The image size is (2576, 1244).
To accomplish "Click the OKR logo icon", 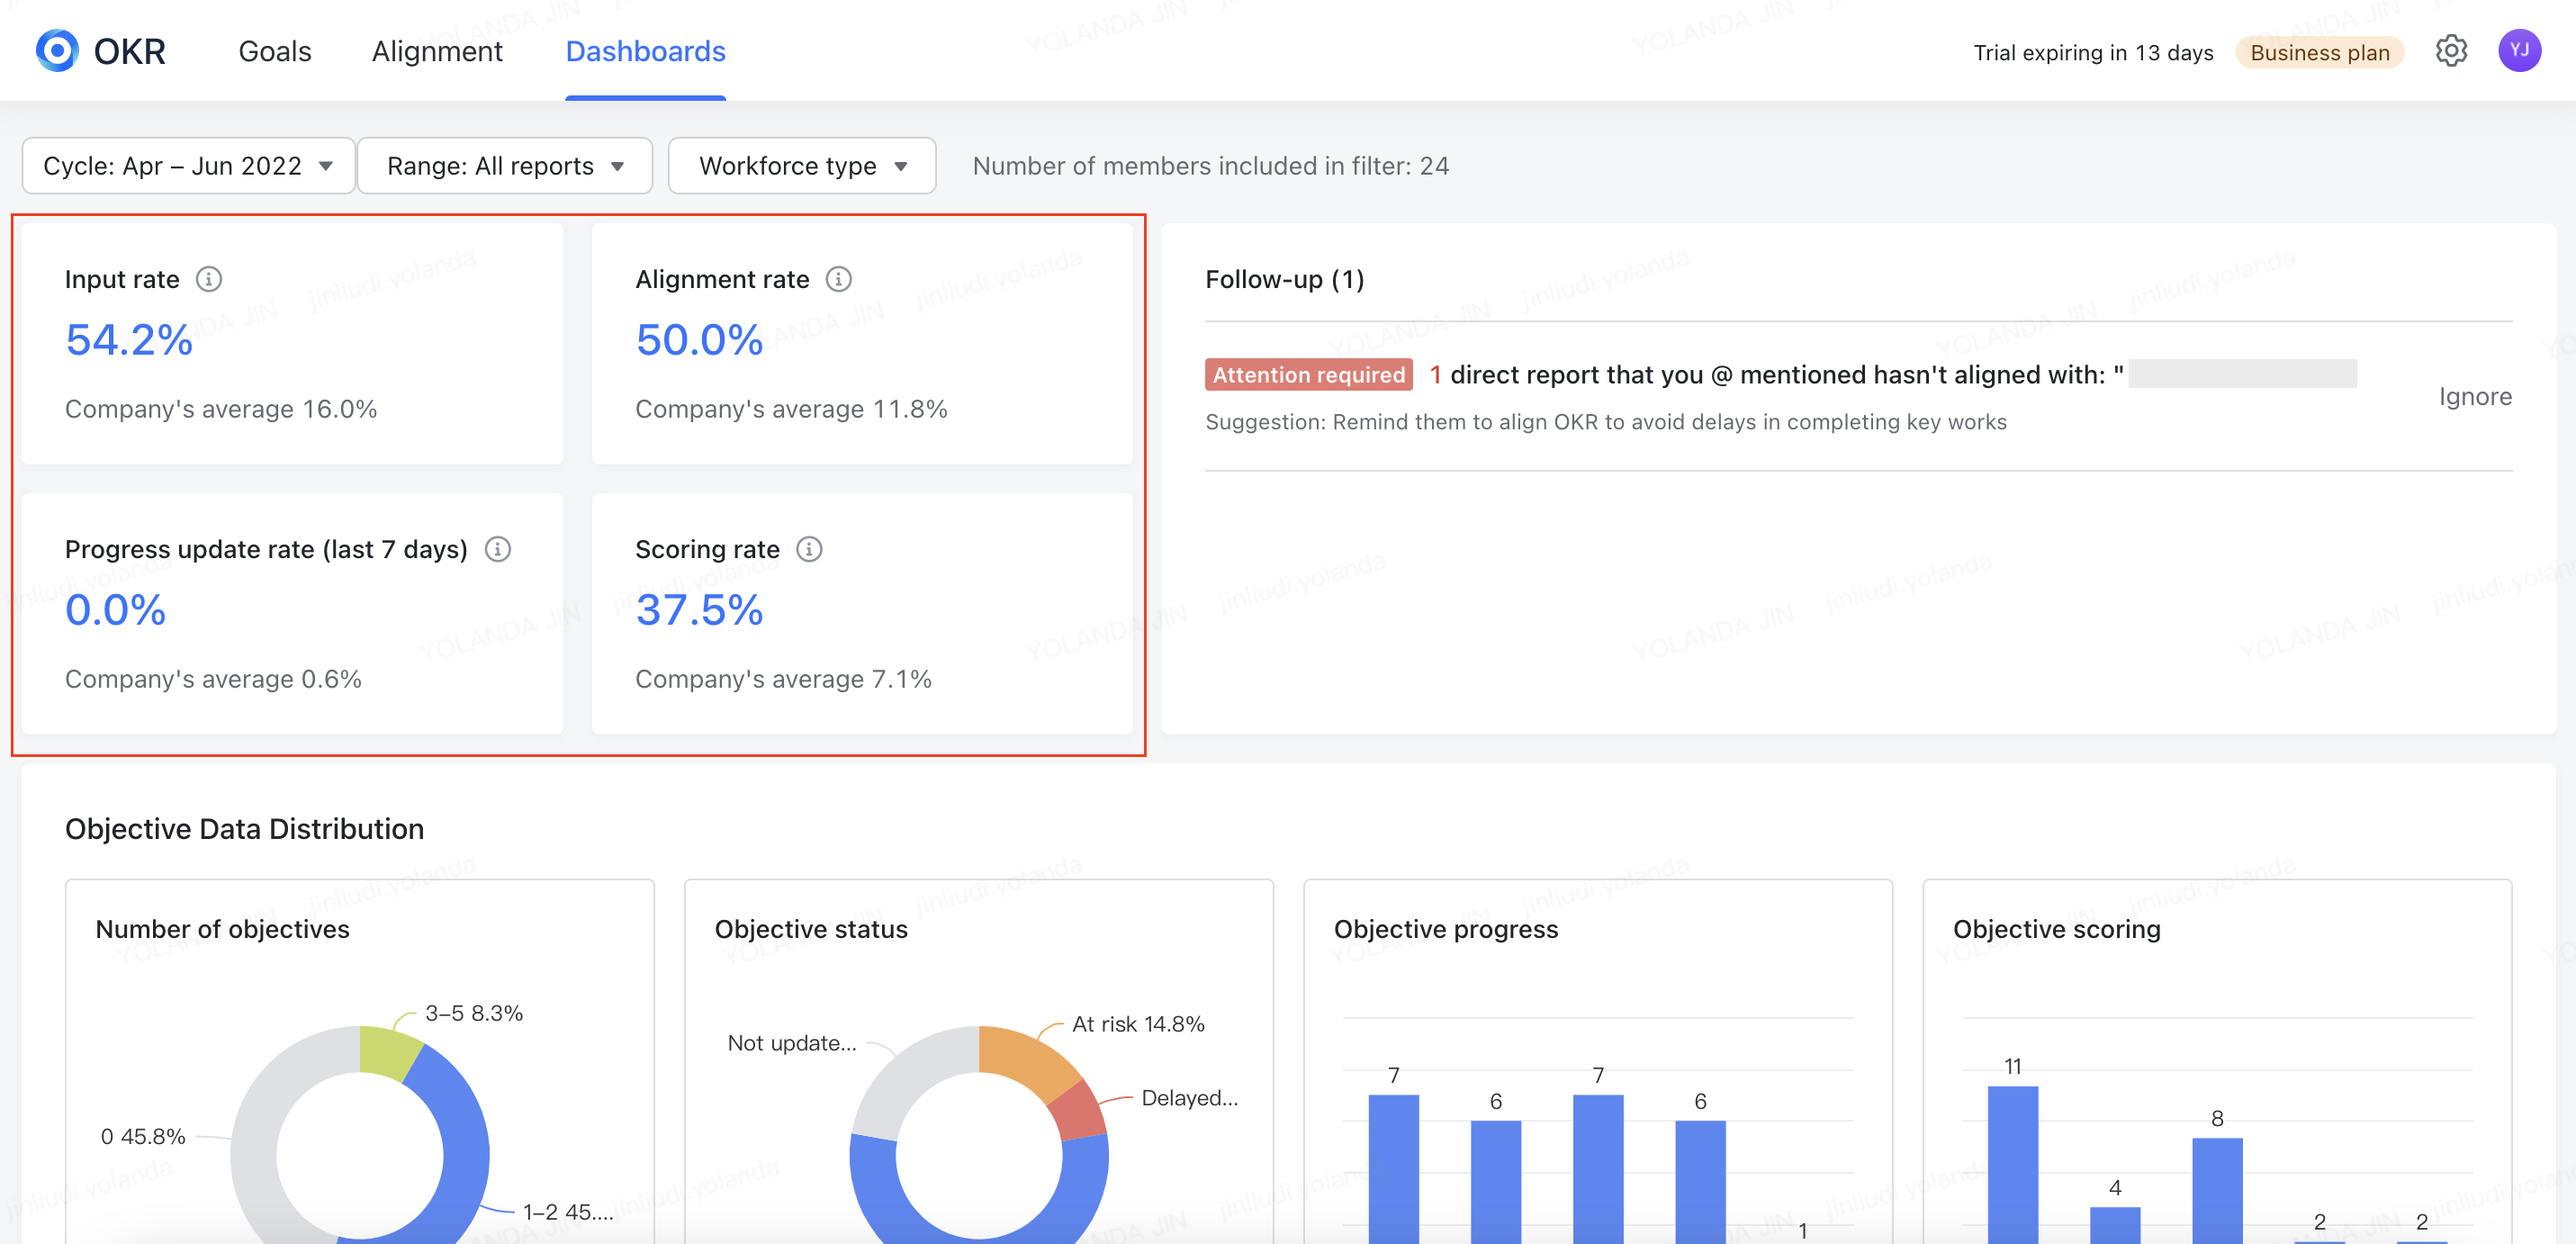I will coord(57,50).
